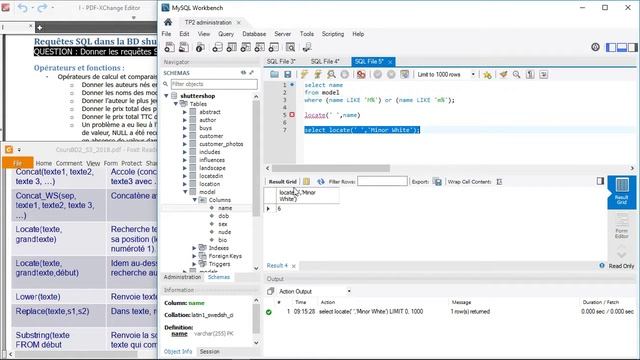Collapse the shuttershop schema node
This screenshot has height=360, width=640.
pos(167,96)
